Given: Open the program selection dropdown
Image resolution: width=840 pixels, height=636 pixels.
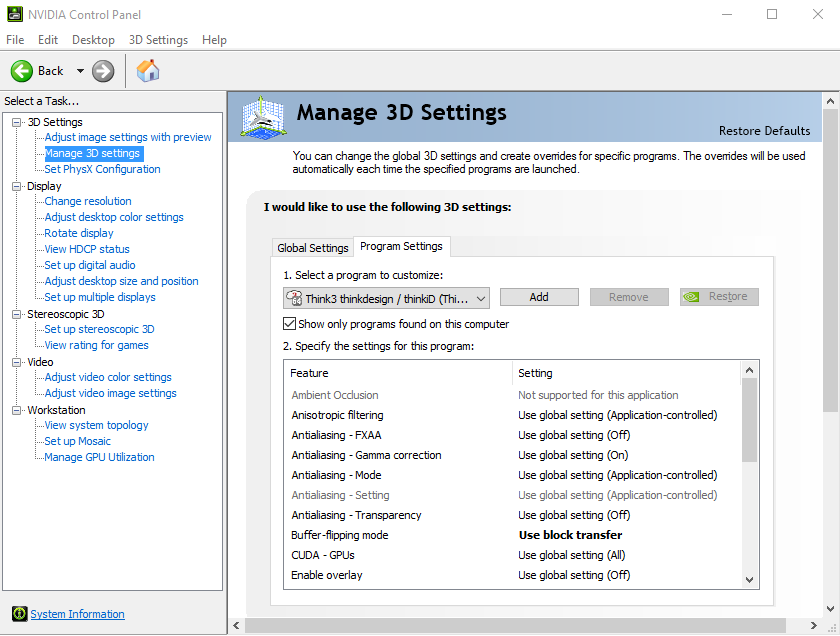Looking at the screenshot, I should [386, 298].
